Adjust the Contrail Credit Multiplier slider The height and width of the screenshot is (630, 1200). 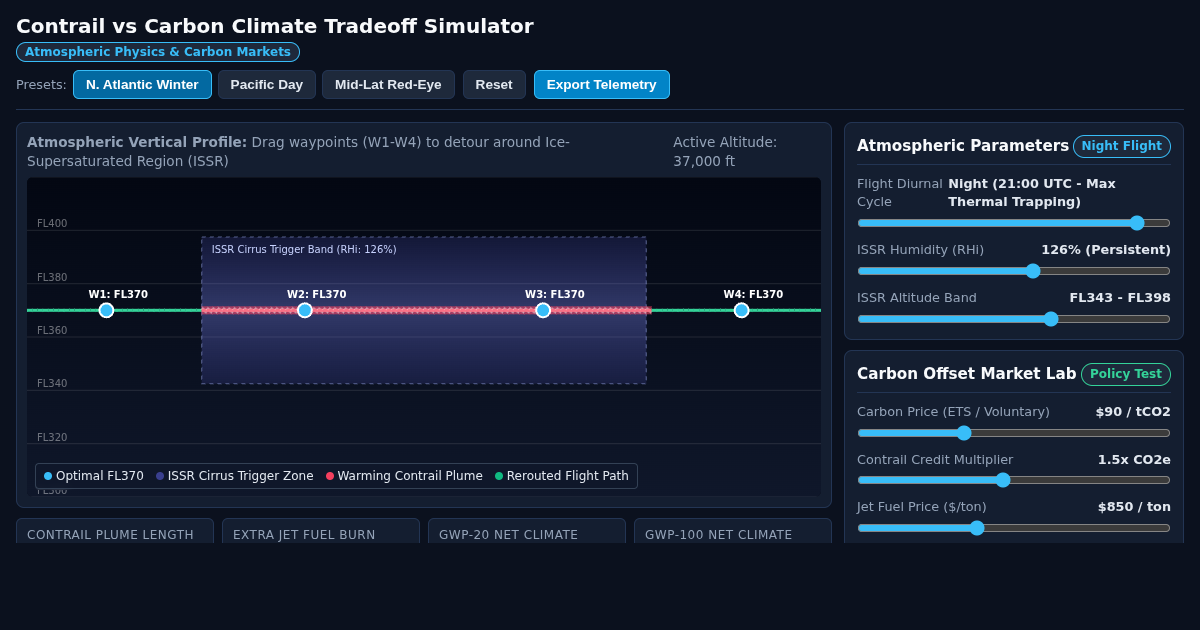(x=1014, y=480)
